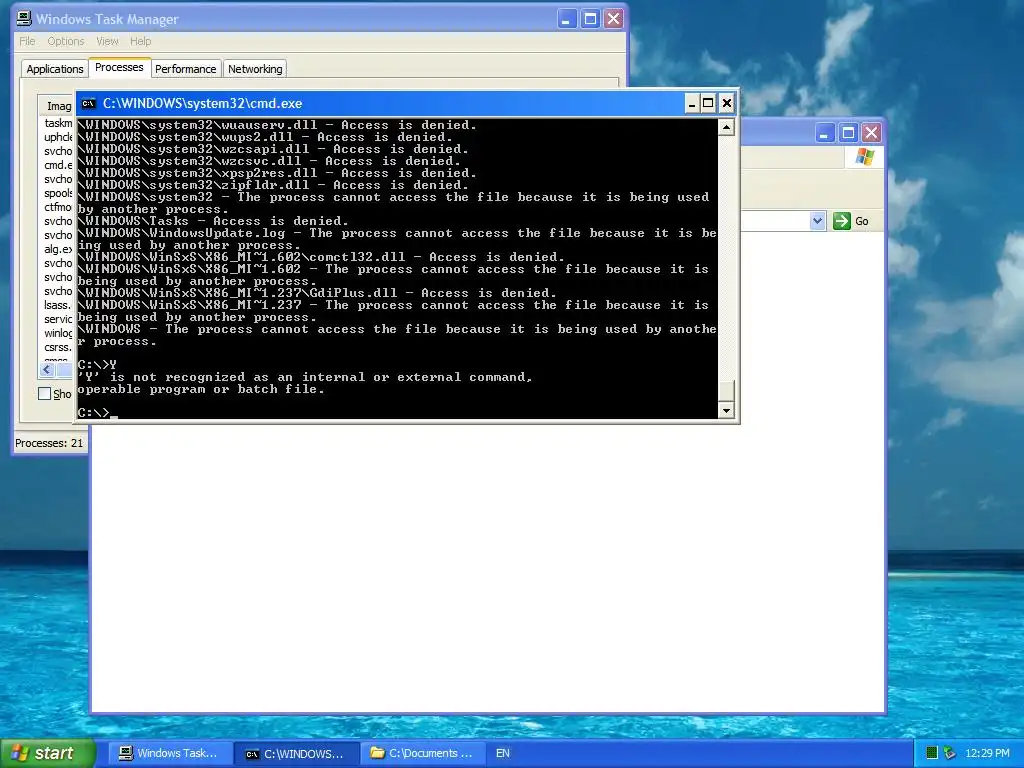Image resolution: width=1024 pixels, height=768 pixels.
Task: Click the Processes: 21 status bar text
Action: coord(49,443)
